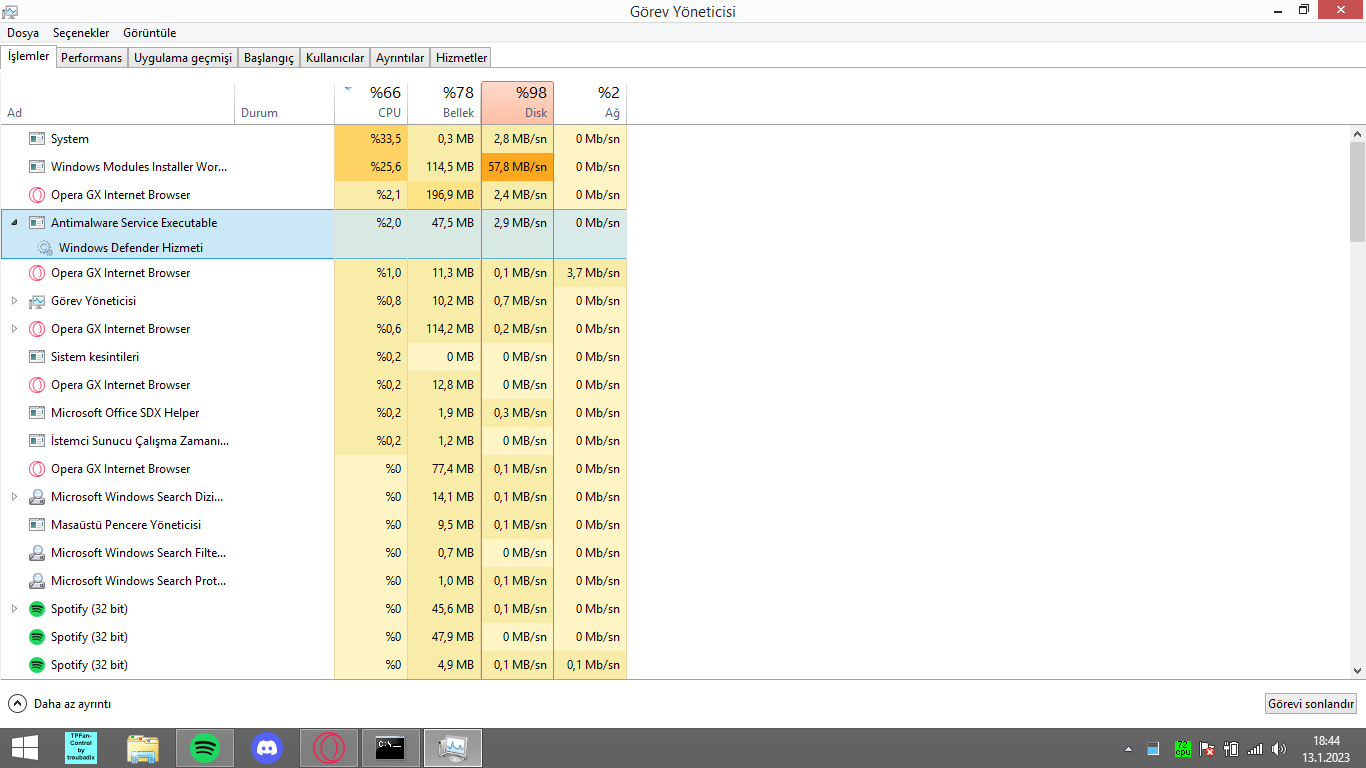Viewport: 1366px width, 768px height.
Task: Open the Windows Start button
Action: coord(25,748)
